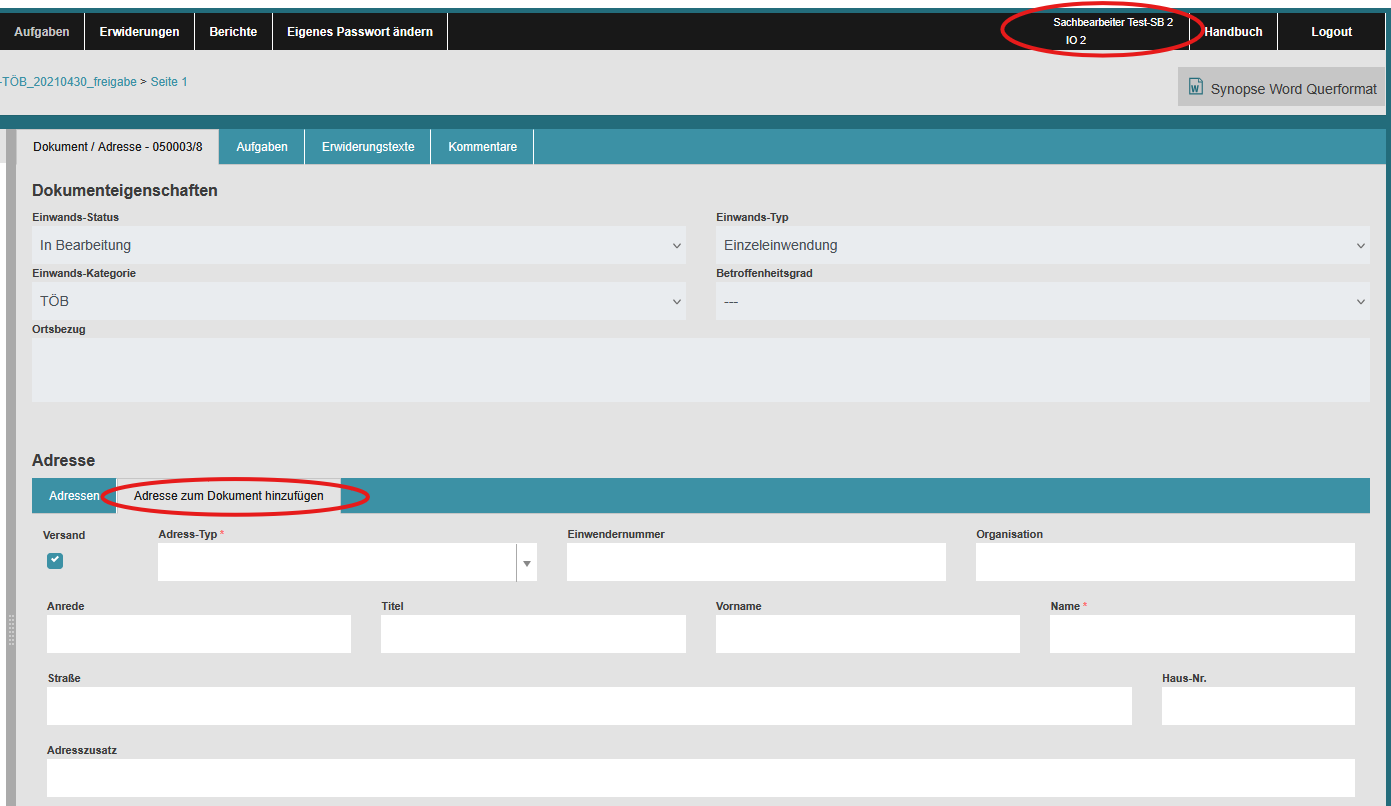Go to the Berichte menu
This screenshot has height=806, width=1391.
(233, 32)
